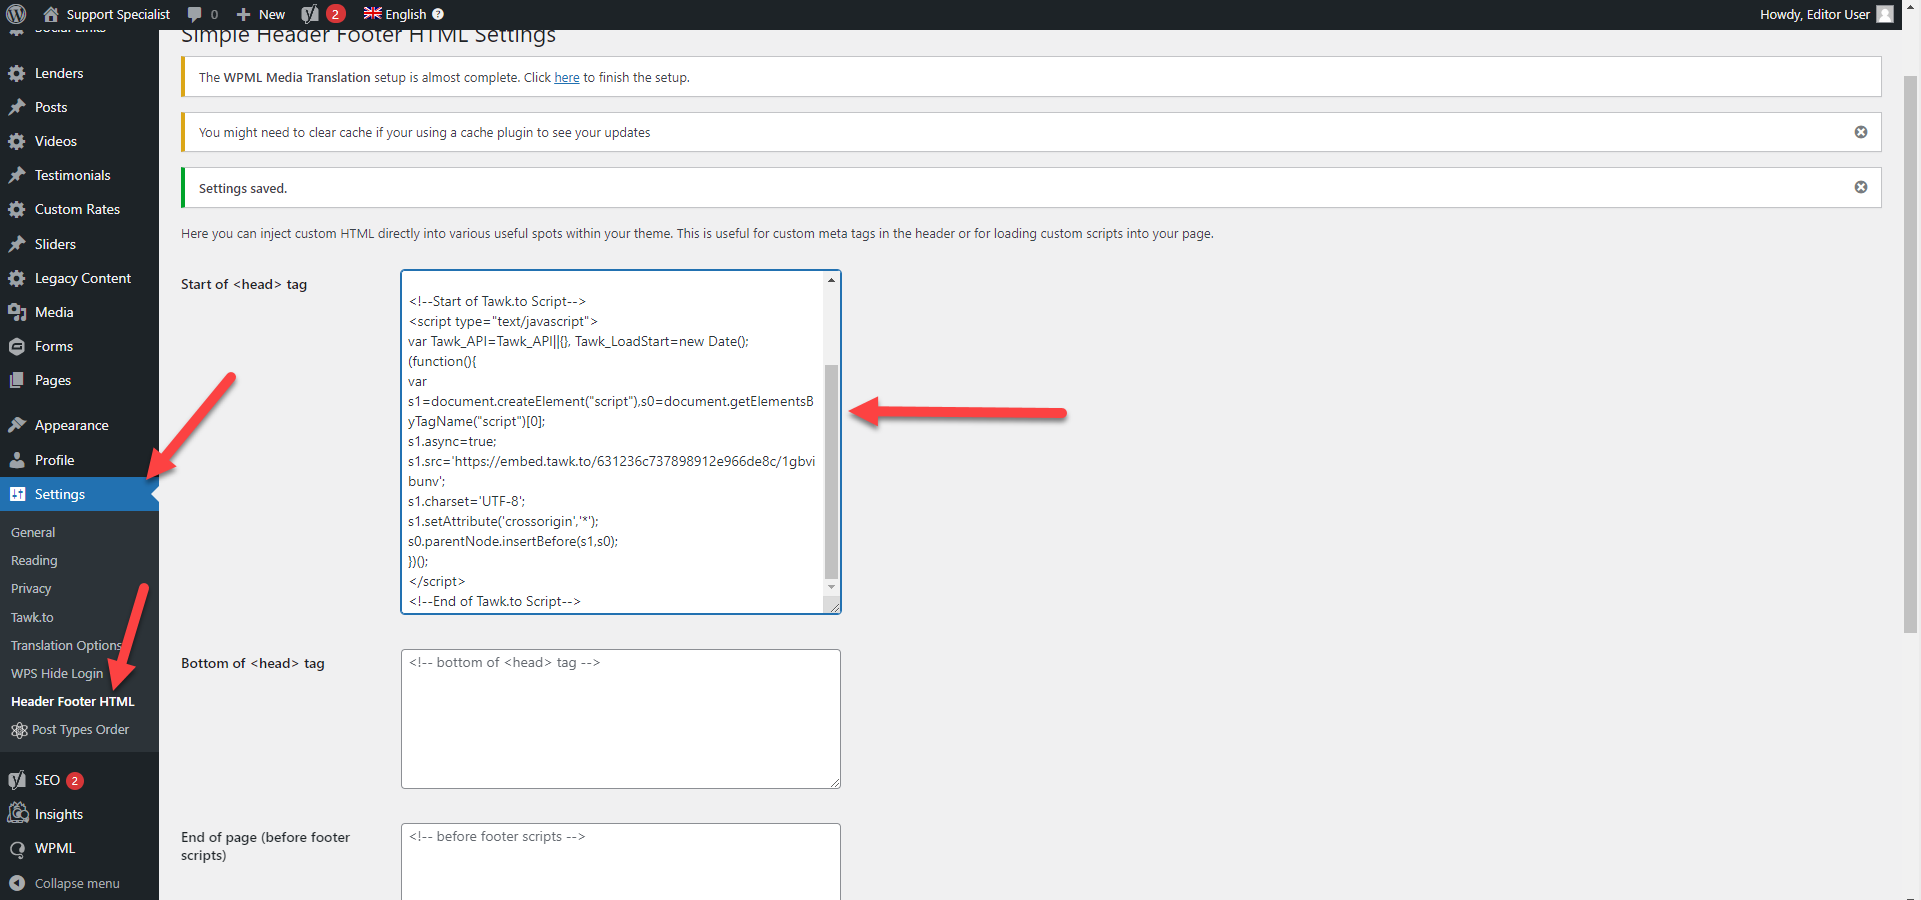Go to the Appearance menu
Viewport: 1921px width, 900px height.
[x=71, y=425]
